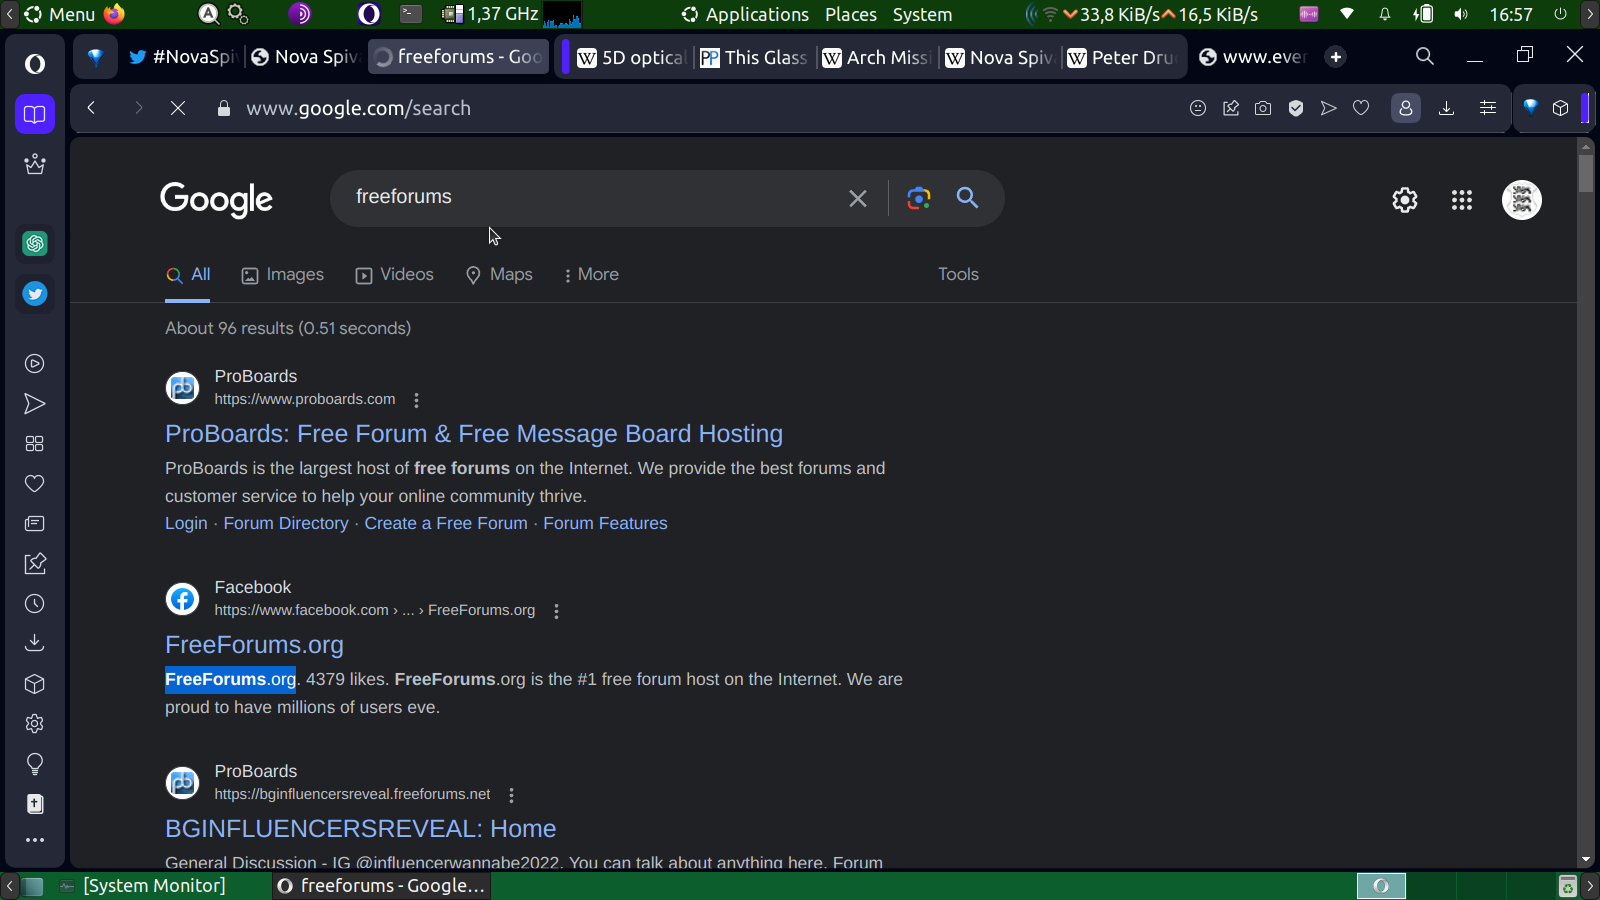Open the BGINFLUENCERSREVEAL: Home result

coord(360,829)
